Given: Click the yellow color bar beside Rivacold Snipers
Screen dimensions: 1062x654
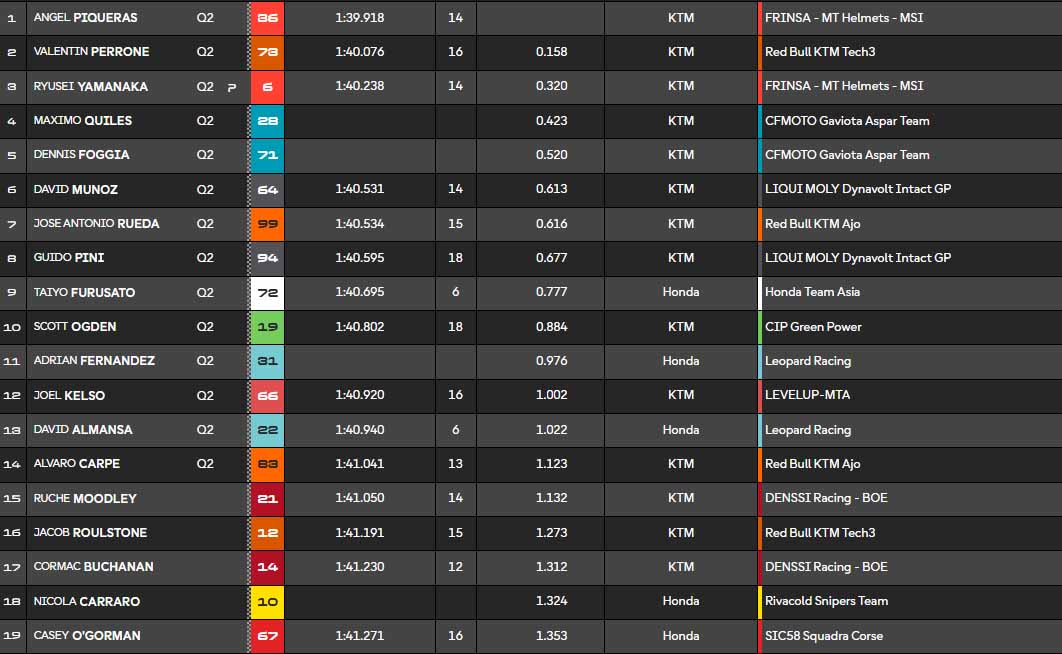Looking at the screenshot, I should point(760,601).
